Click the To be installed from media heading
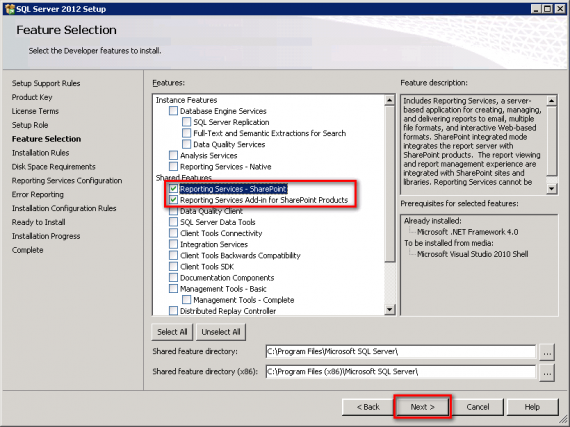This screenshot has width=570, height=427. coord(449,243)
